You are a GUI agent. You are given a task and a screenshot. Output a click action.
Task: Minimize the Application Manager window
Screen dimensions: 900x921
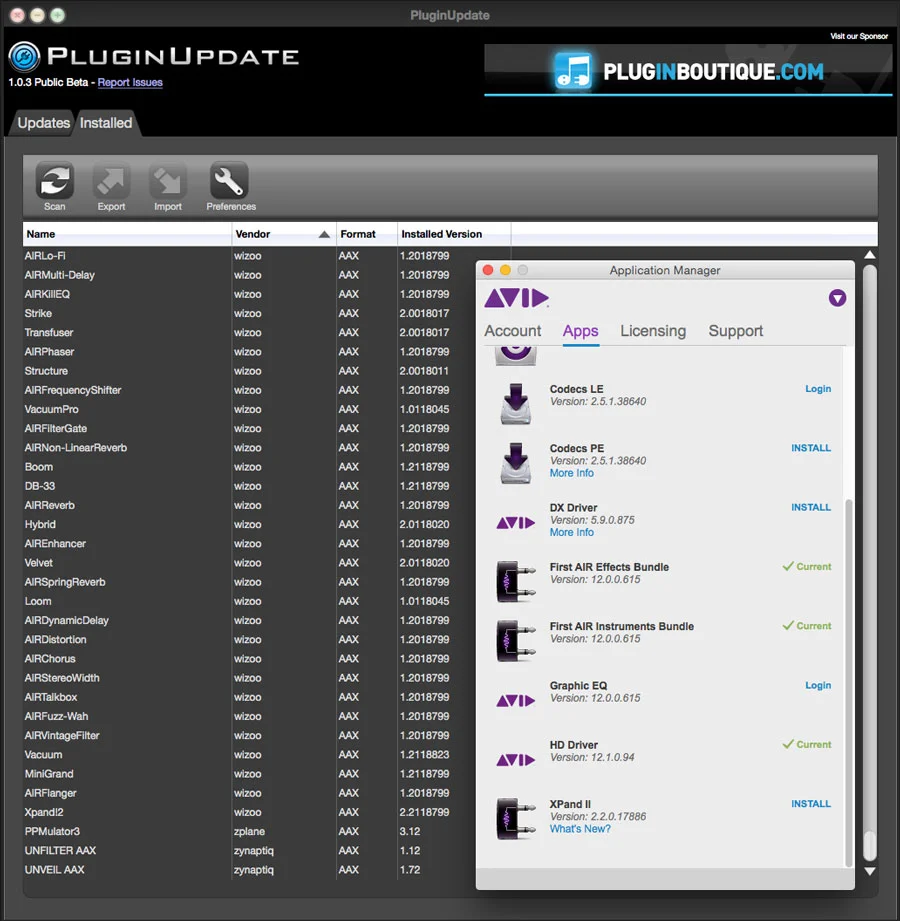coord(505,270)
